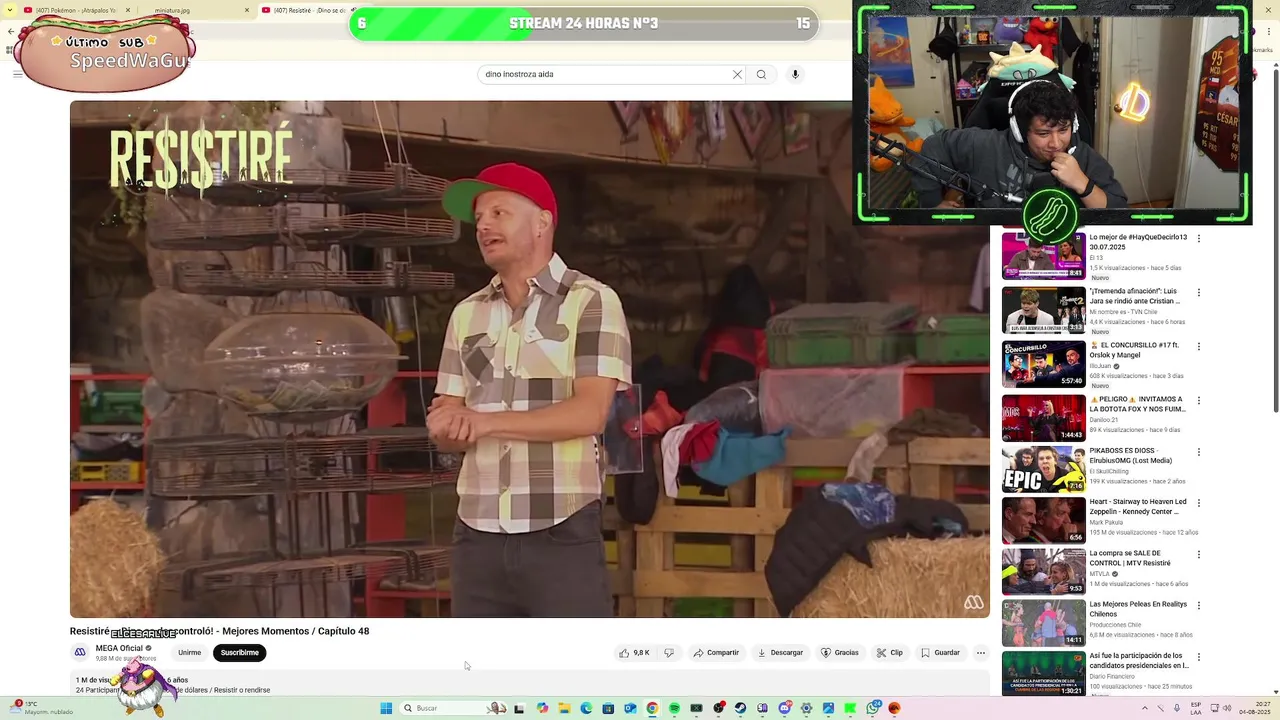
Task: Click the Descargar download button
Action: point(780,653)
